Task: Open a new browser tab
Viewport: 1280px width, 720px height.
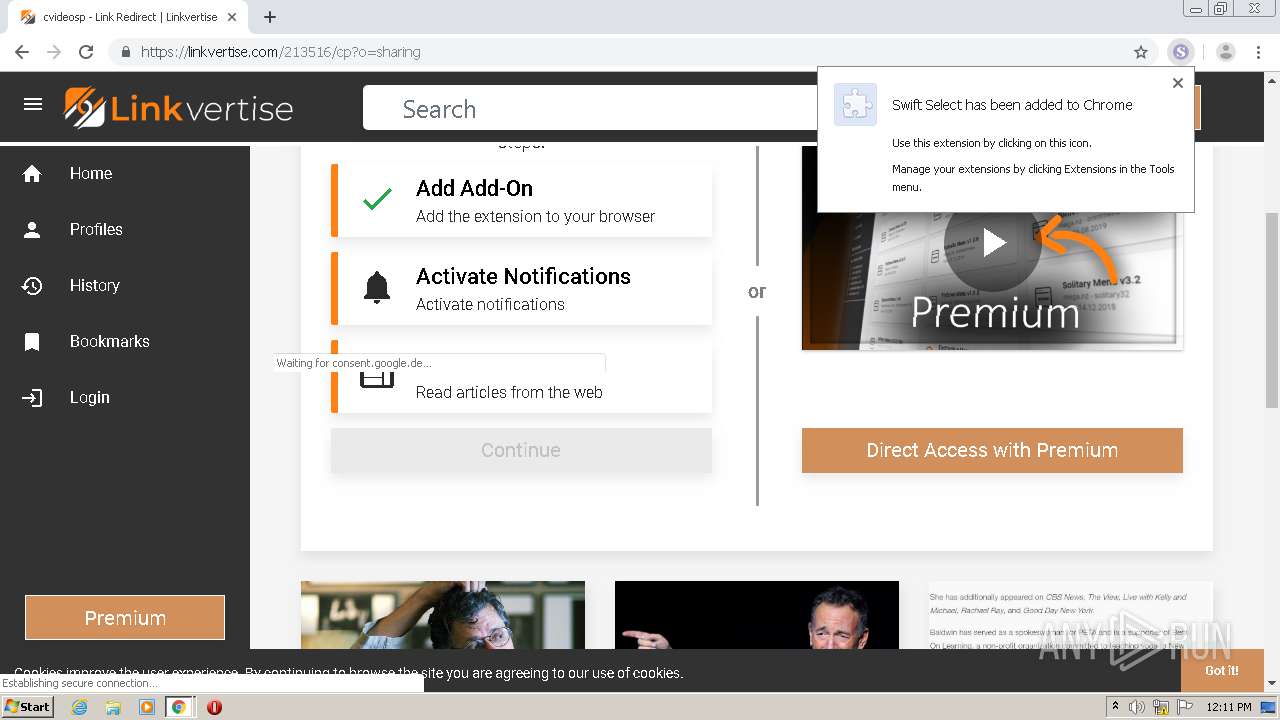Action: point(270,17)
